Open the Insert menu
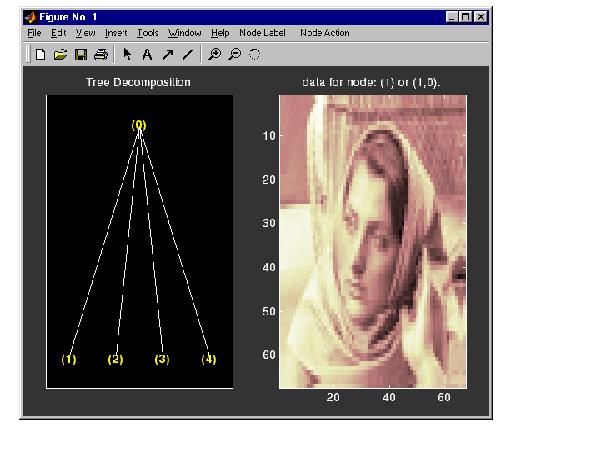 point(116,33)
